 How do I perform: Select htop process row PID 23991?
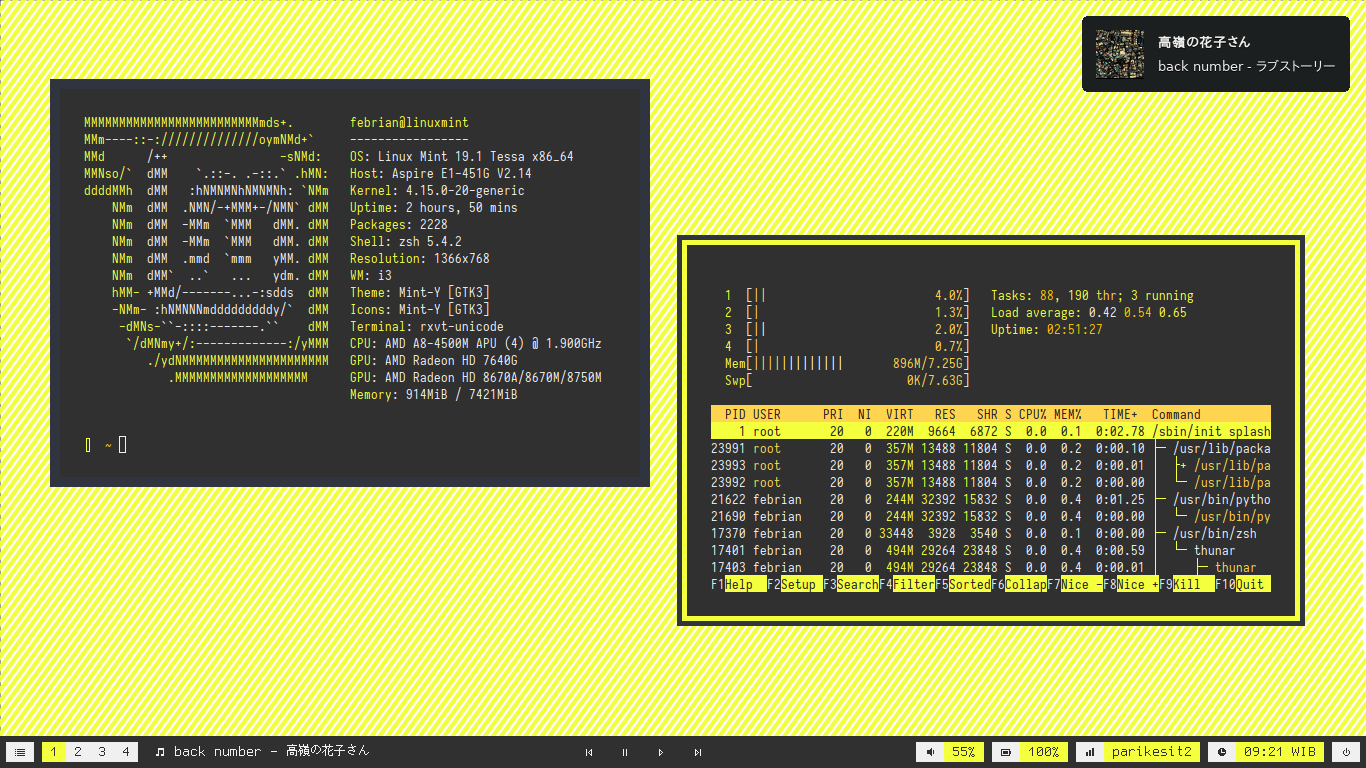991,448
